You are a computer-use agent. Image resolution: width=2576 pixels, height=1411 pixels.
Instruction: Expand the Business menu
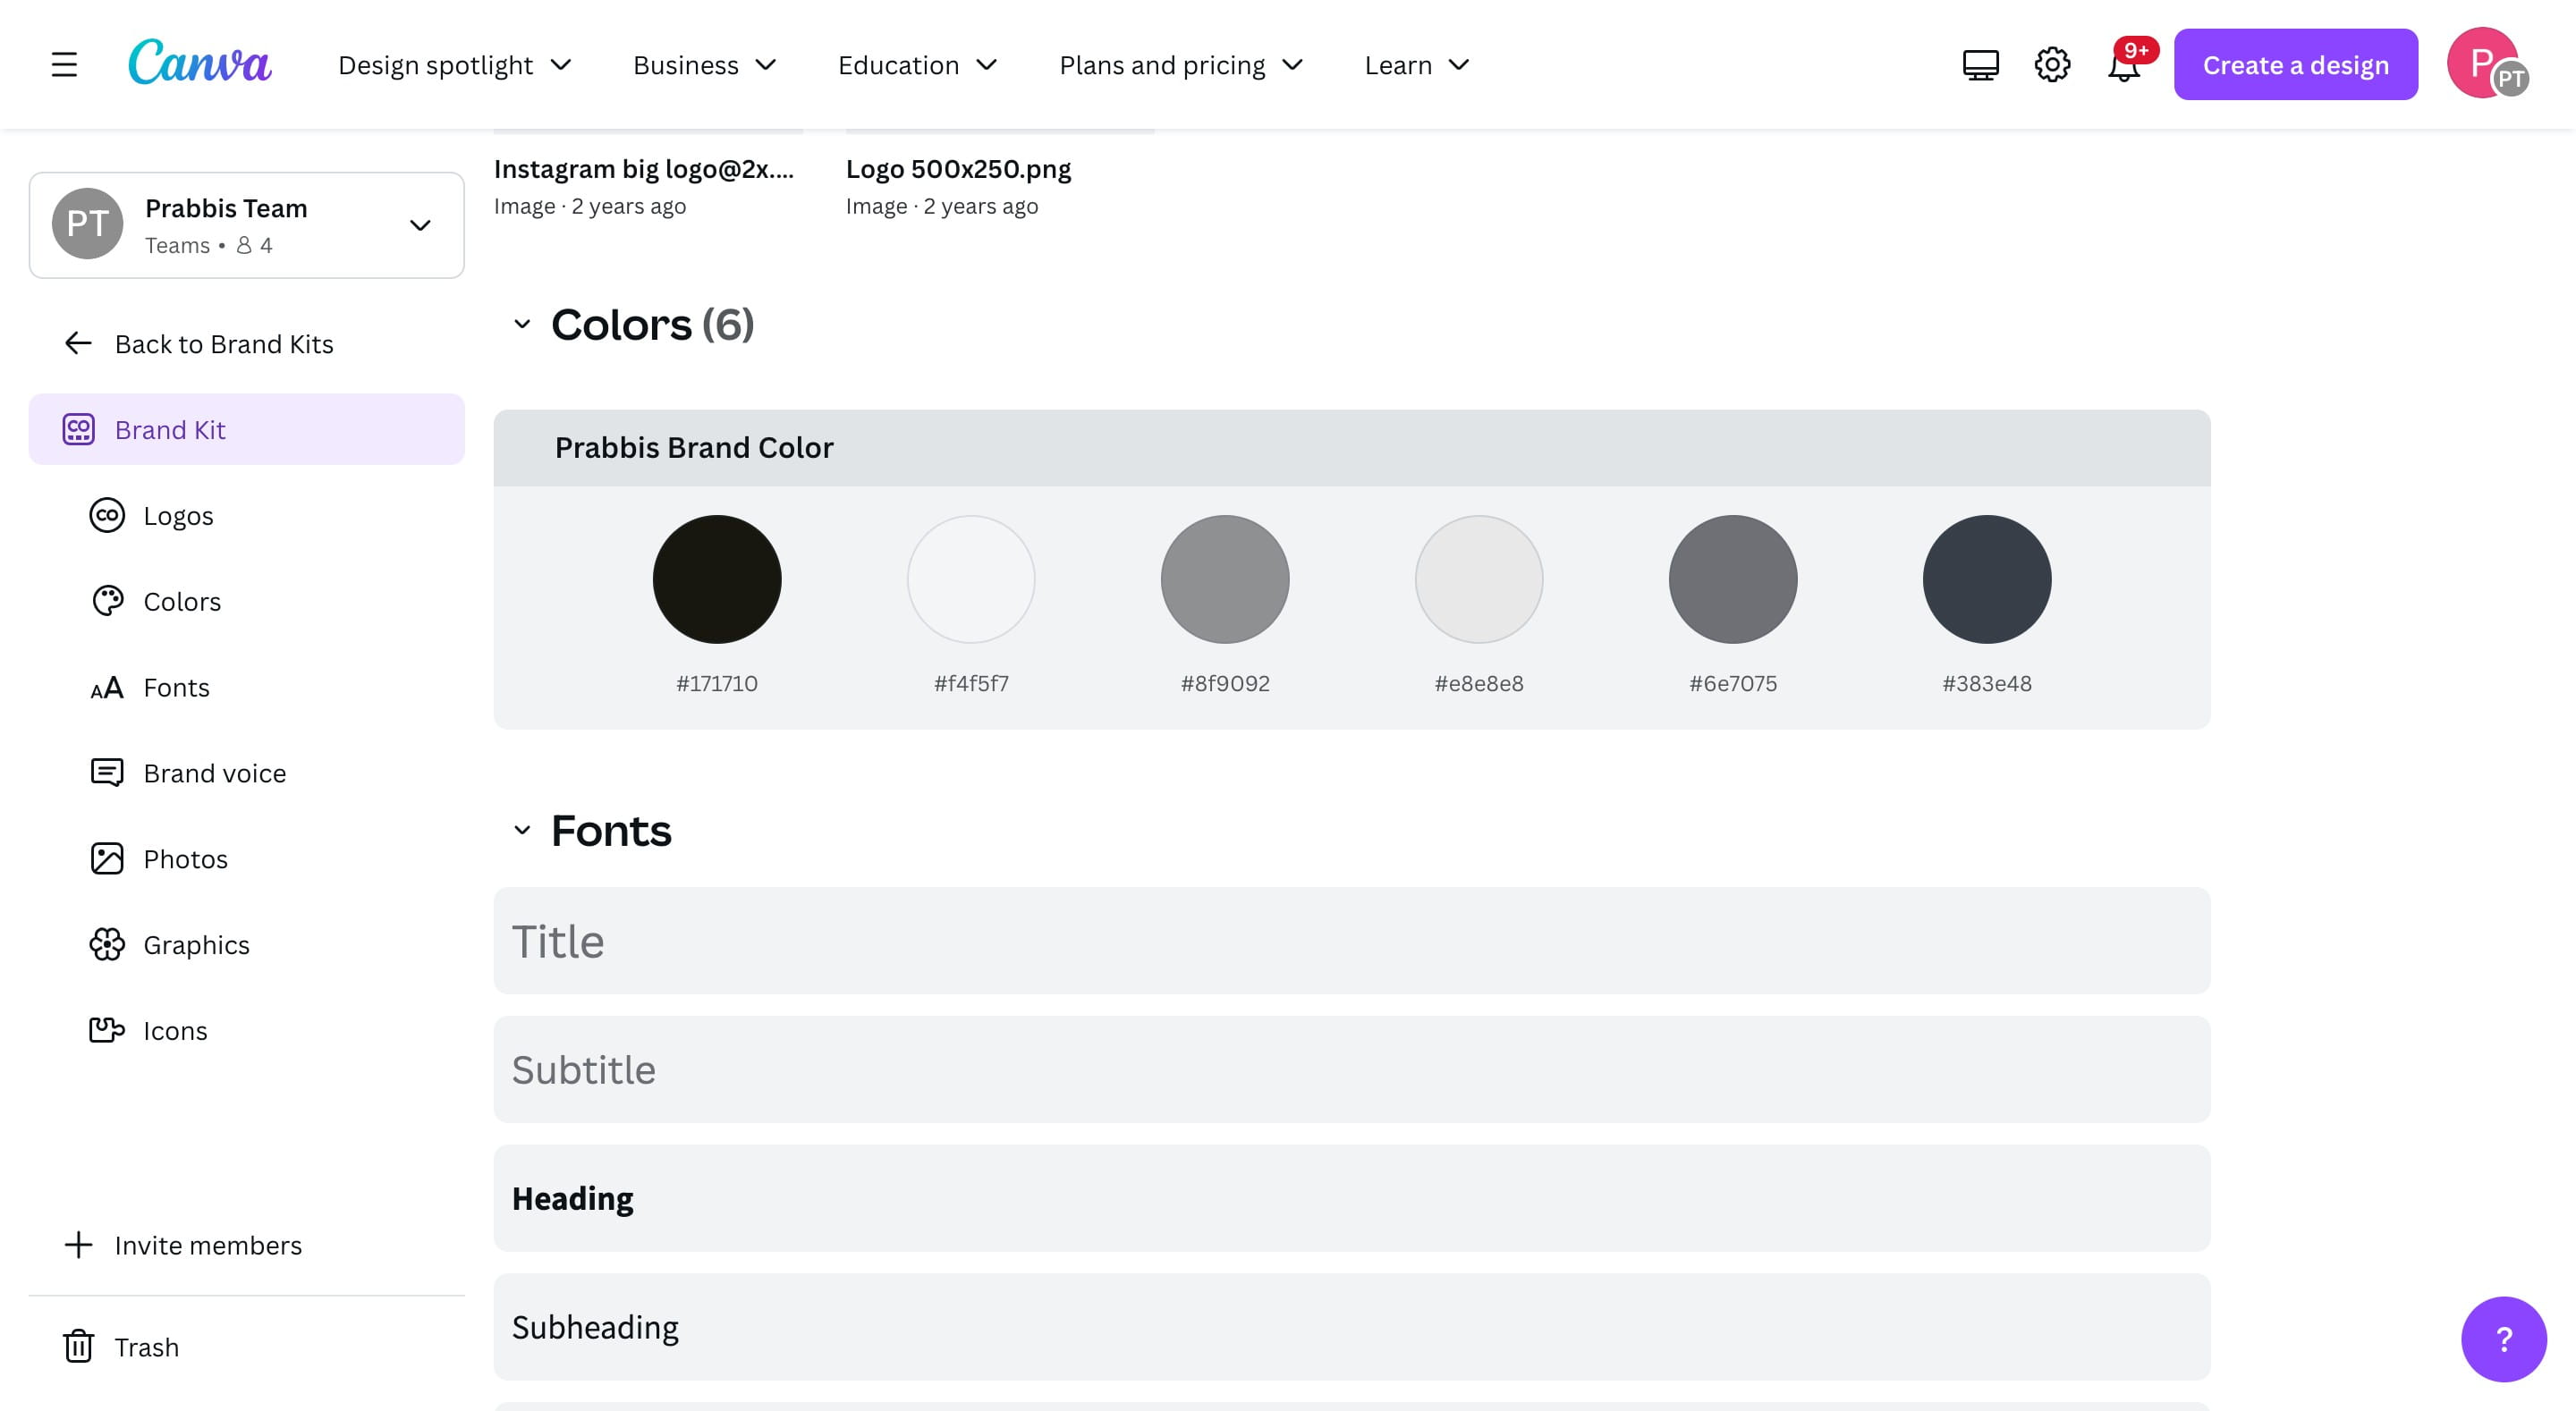coord(705,65)
